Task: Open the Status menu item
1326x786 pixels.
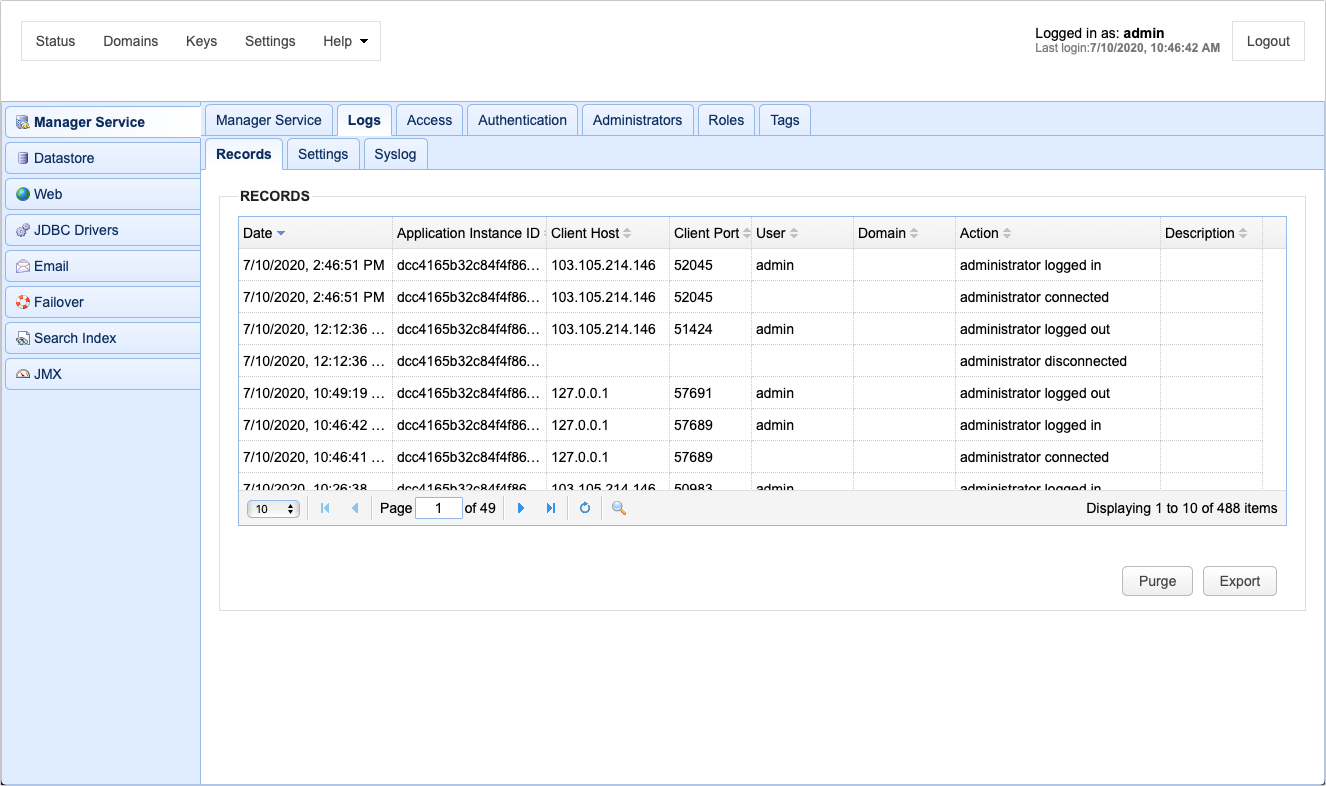Action: point(55,41)
